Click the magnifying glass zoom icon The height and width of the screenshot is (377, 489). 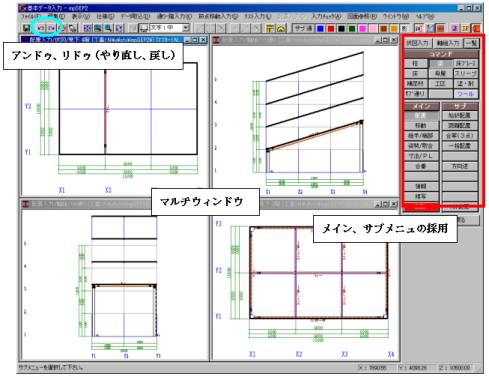pyautogui.click(x=108, y=28)
